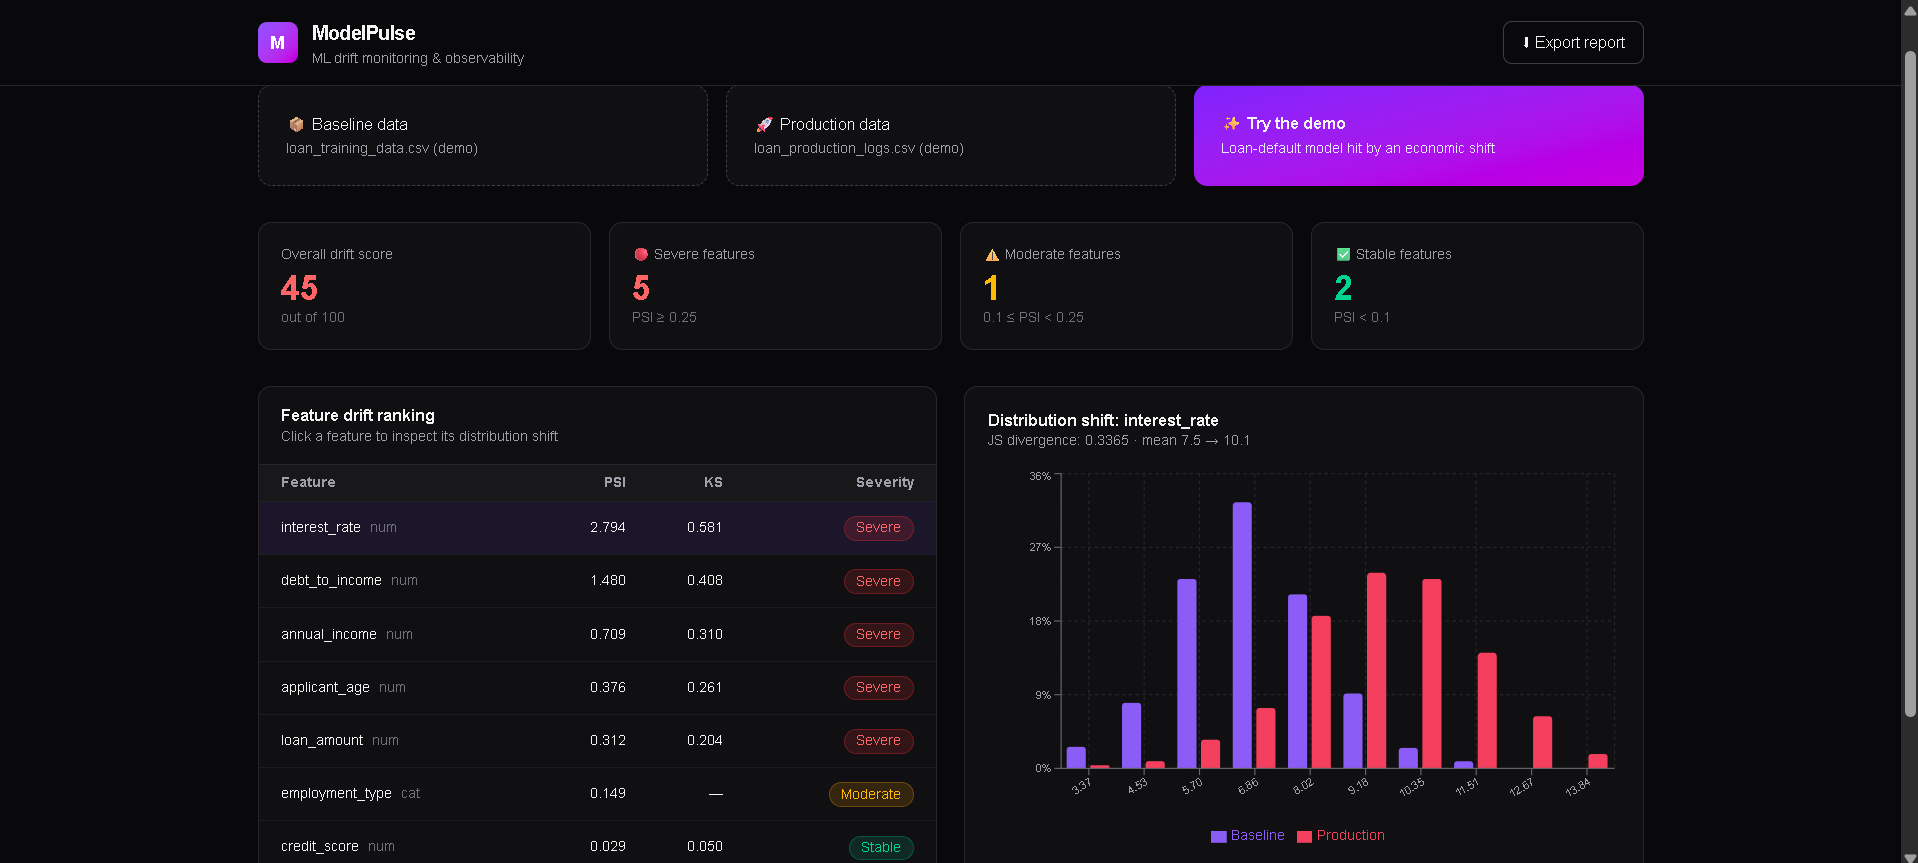Select the annual_income feature row
This screenshot has height=863, width=1918.
pyautogui.click(x=597, y=635)
